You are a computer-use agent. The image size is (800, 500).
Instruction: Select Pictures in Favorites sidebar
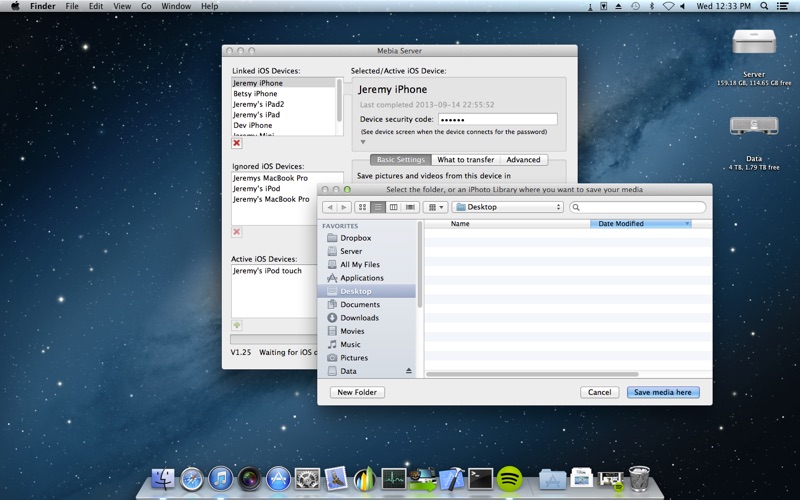click(x=367, y=358)
